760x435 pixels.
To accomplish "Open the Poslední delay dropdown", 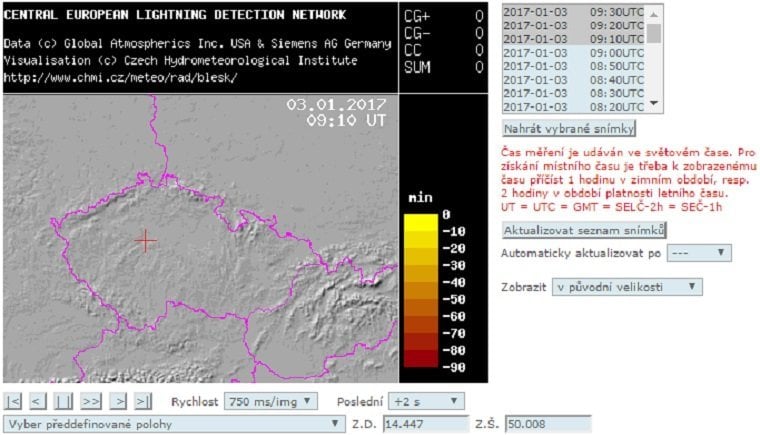I will (x=428, y=401).
